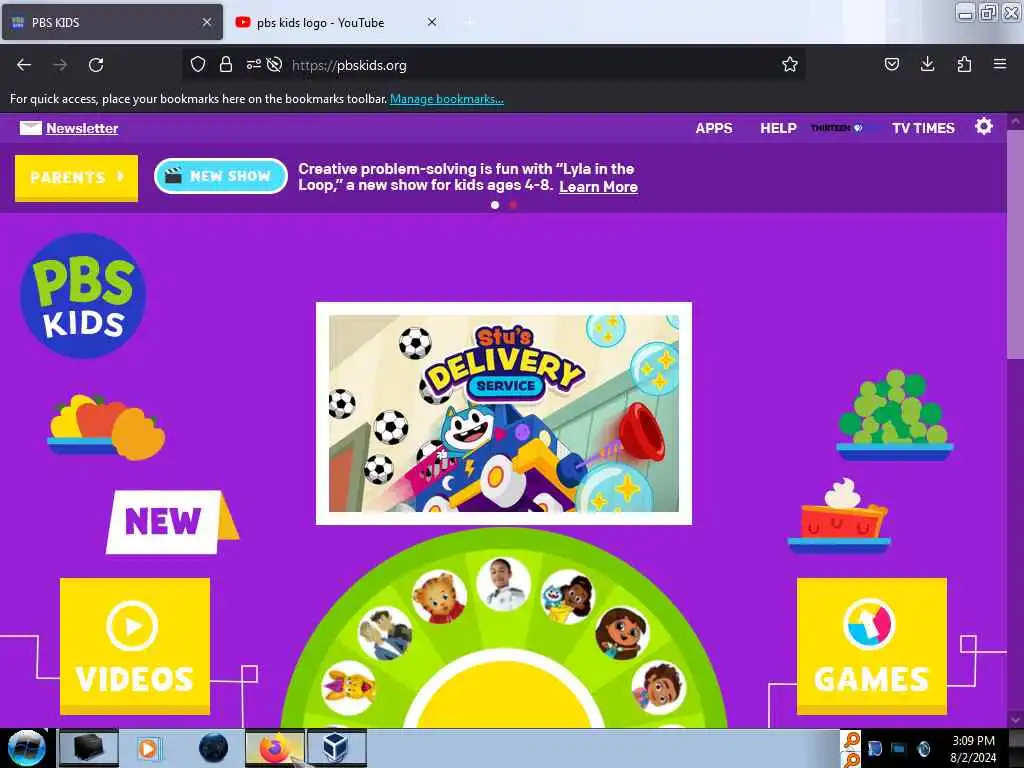Viewport: 1024px width, 768px height.
Task: Open the HELP menu item
Action: pos(778,128)
